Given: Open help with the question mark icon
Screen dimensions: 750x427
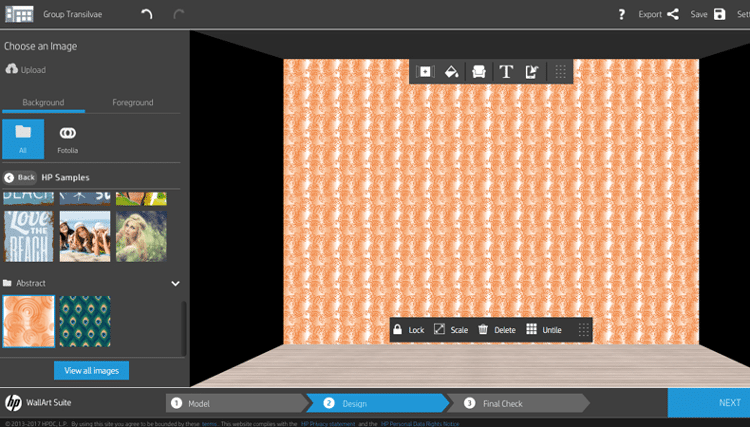Looking at the screenshot, I should click(621, 14).
